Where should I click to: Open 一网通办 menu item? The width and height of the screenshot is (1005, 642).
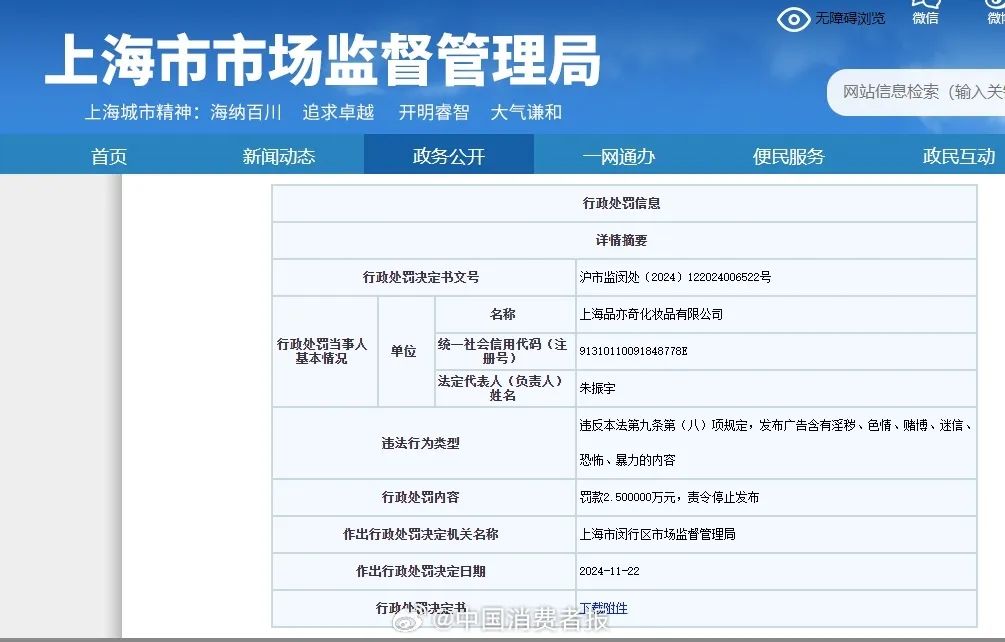[619, 156]
